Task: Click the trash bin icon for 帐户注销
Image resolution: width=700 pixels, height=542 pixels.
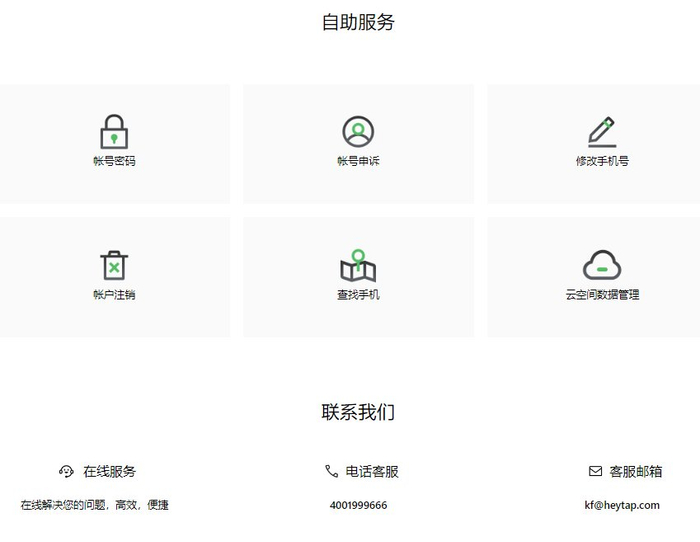Action: [x=114, y=266]
